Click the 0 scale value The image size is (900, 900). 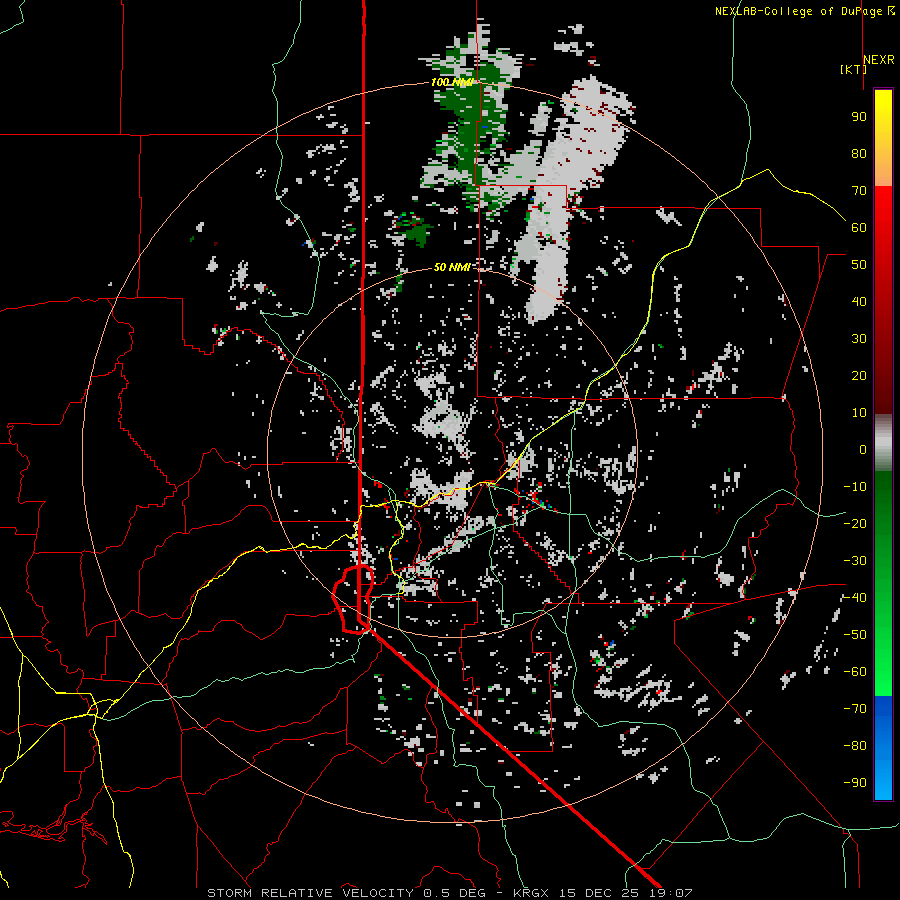[863, 450]
